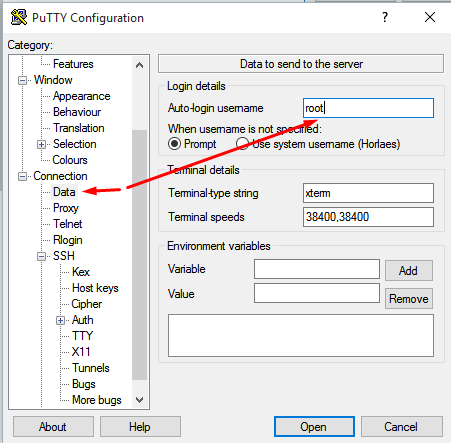Focus the Terminal-type string field
The height and width of the screenshot is (443, 451).
tap(368, 193)
